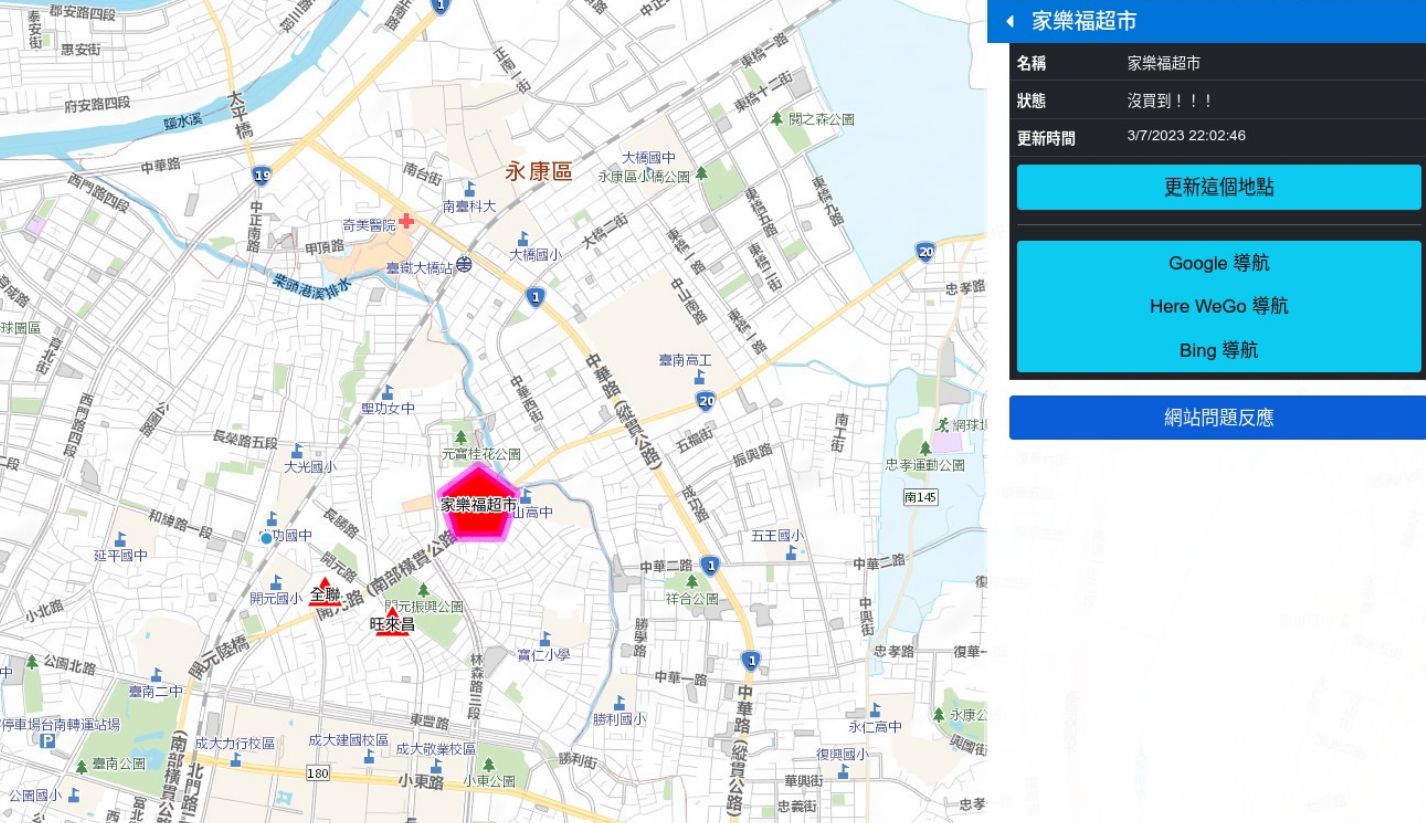Click the 永仁高中 school flag icon
The height and width of the screenshot is (823, 1426).
coord(875,710)
